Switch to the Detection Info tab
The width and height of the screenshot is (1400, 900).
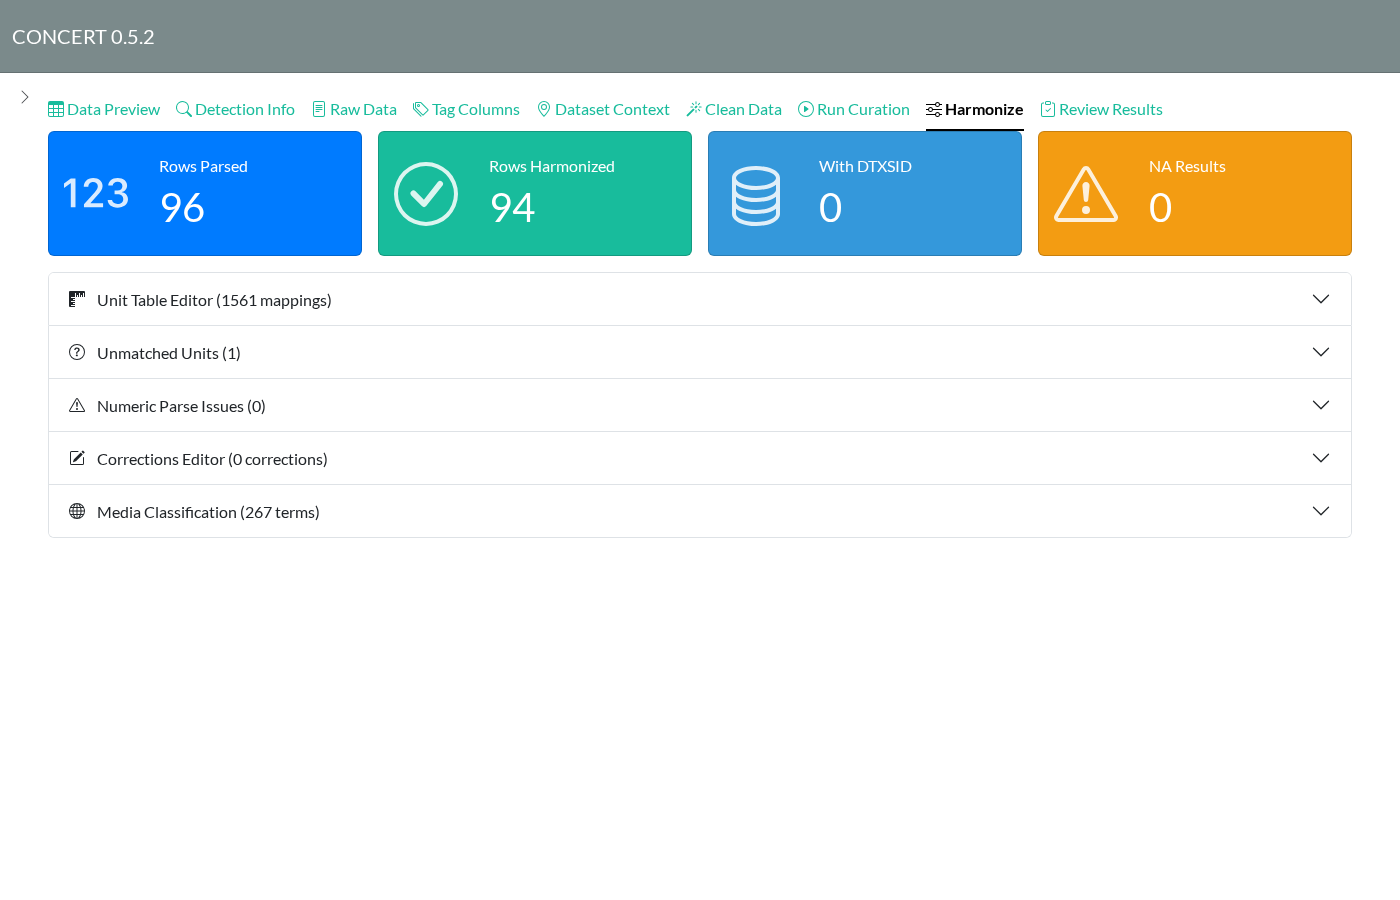(235, 109)
